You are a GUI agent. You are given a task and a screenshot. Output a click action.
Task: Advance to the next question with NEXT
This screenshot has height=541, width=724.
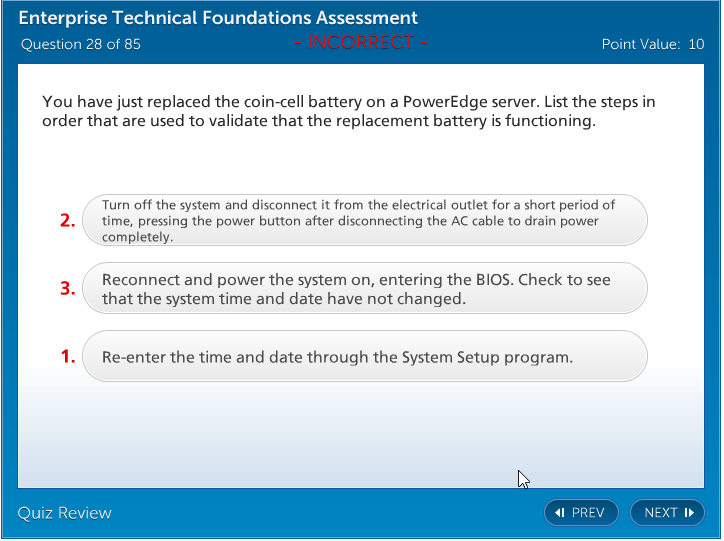pyautogui.click(x=667, y=513)
